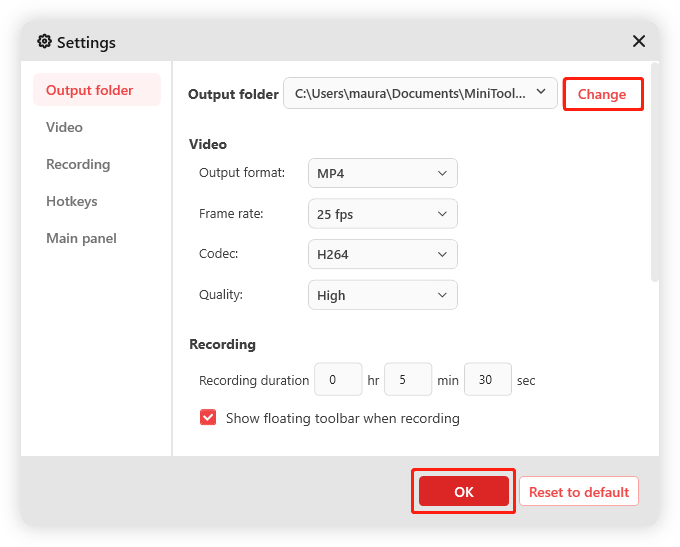680x547 pixels.
Task: Click the recording duration minutes field
Action: click(x=408, y=380)
